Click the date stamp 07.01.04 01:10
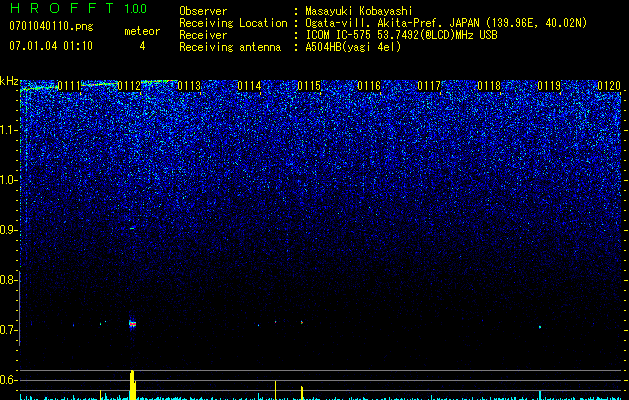 (x=51, y=46)
